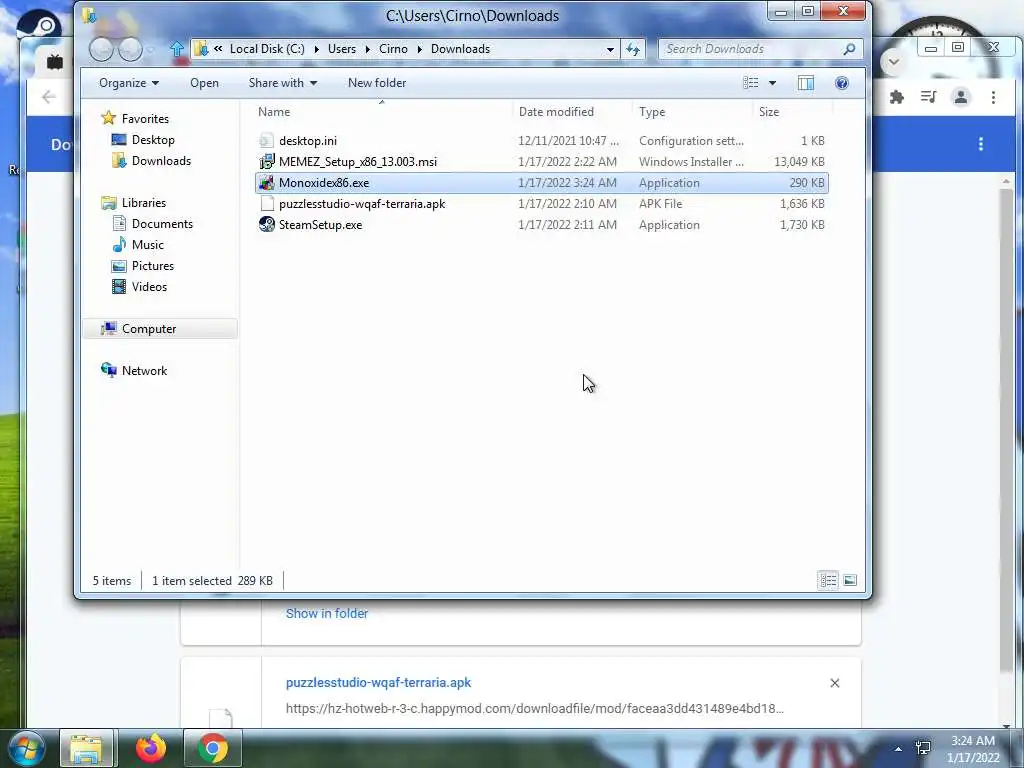The height and width of the screenshot is (768, 1024).
Task: Open Share with dropdown menu
Action: (x=283, y=83)
